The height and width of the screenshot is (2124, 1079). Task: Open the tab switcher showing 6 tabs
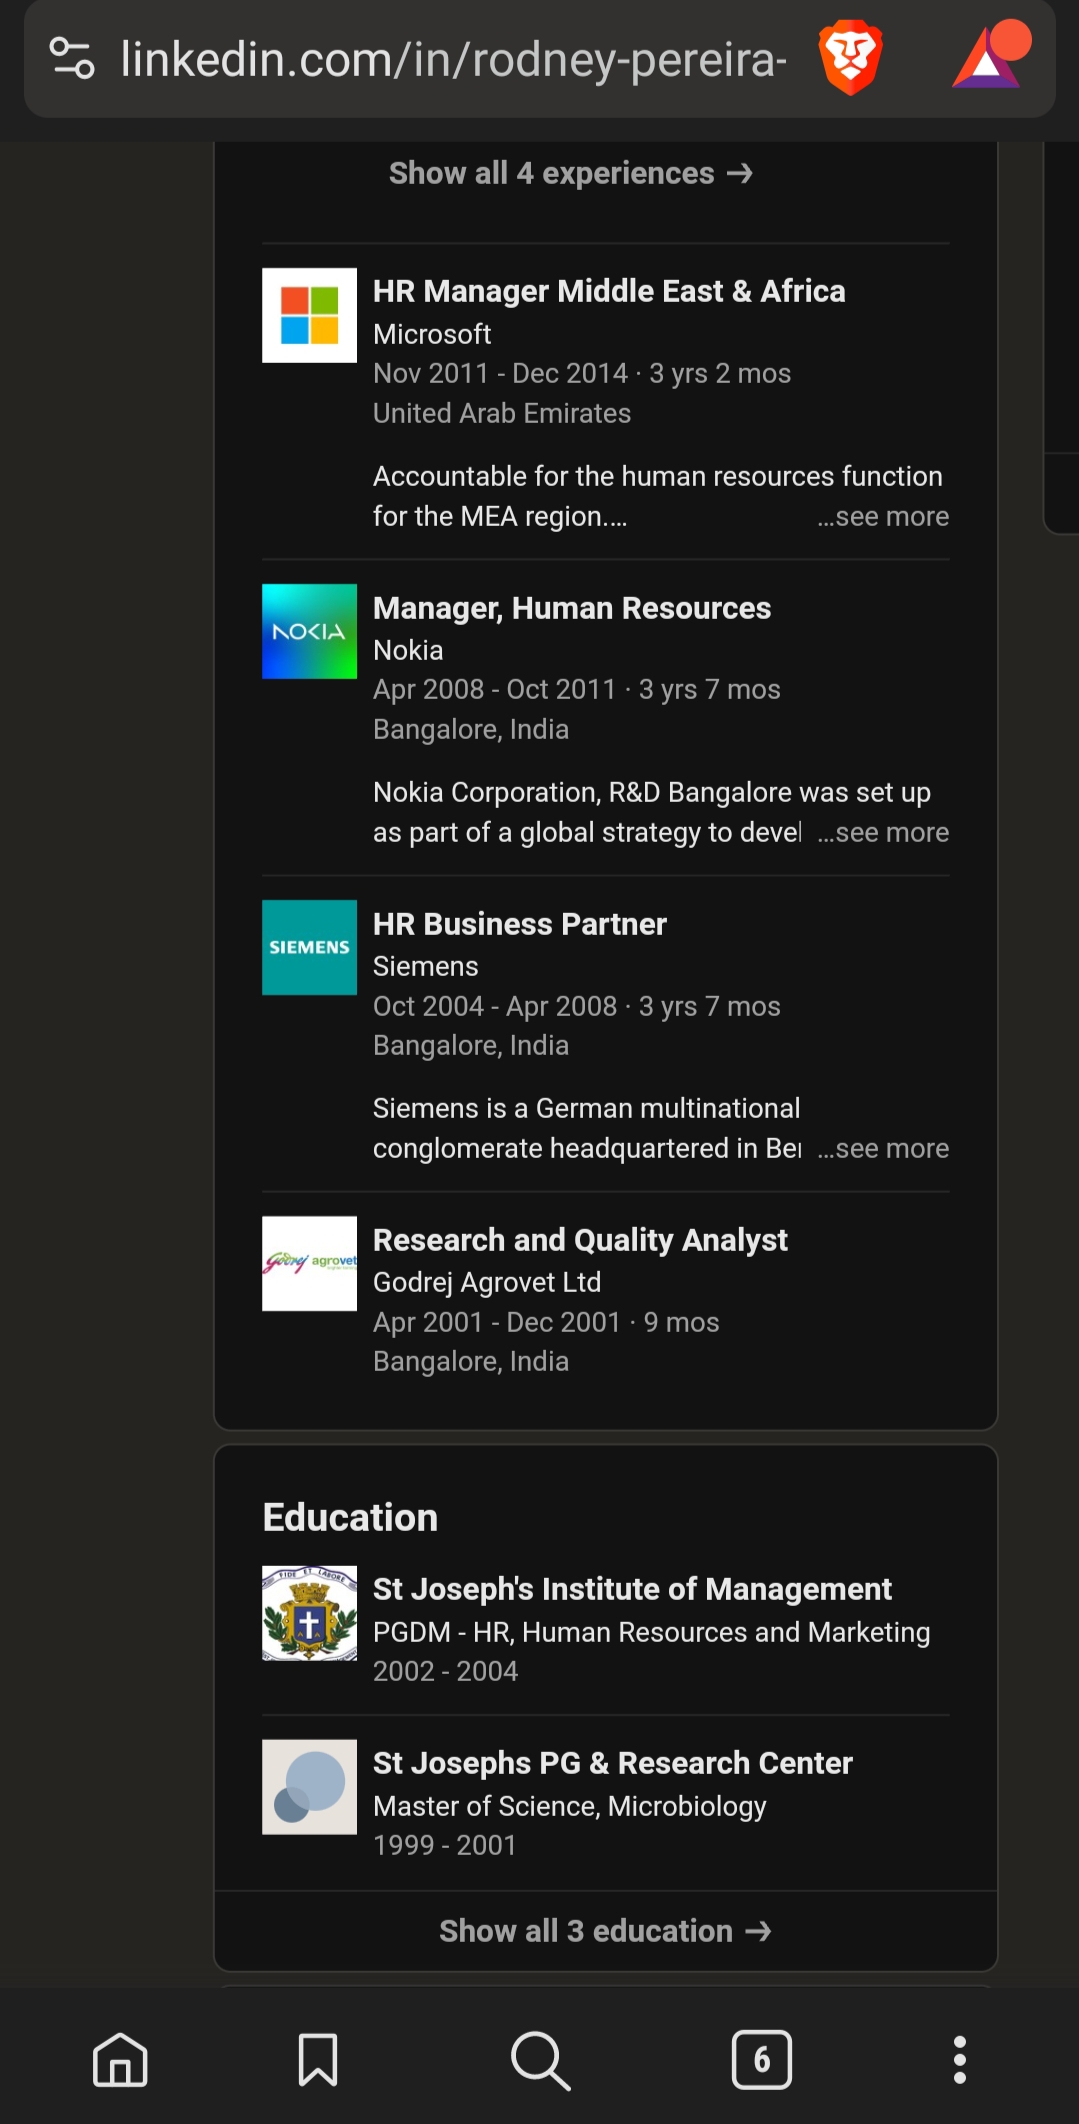761,2060
